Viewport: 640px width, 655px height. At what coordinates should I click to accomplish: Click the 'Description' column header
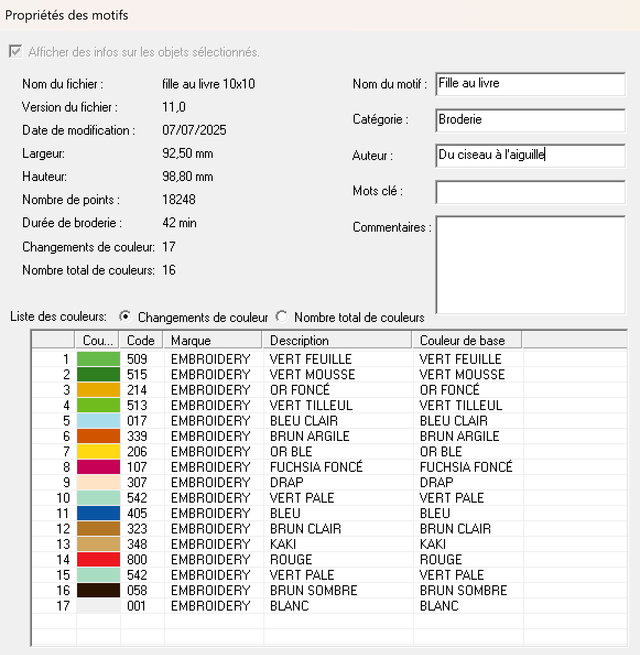337,340
